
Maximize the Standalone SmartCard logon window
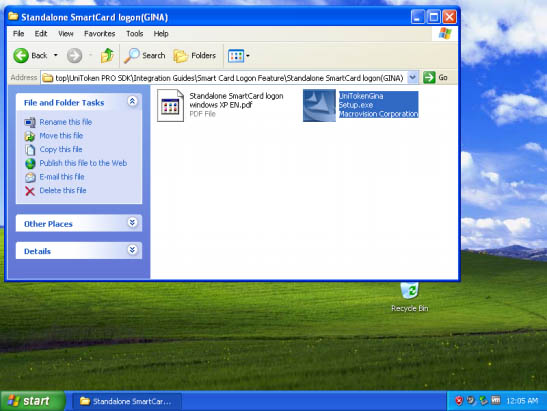point(434,17)
